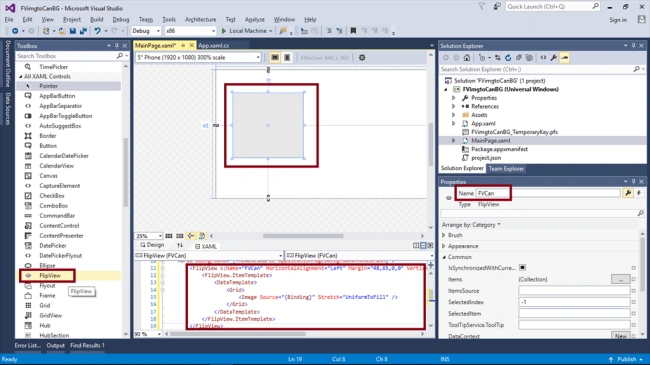Expand the Brush property category

click(444, 235)
